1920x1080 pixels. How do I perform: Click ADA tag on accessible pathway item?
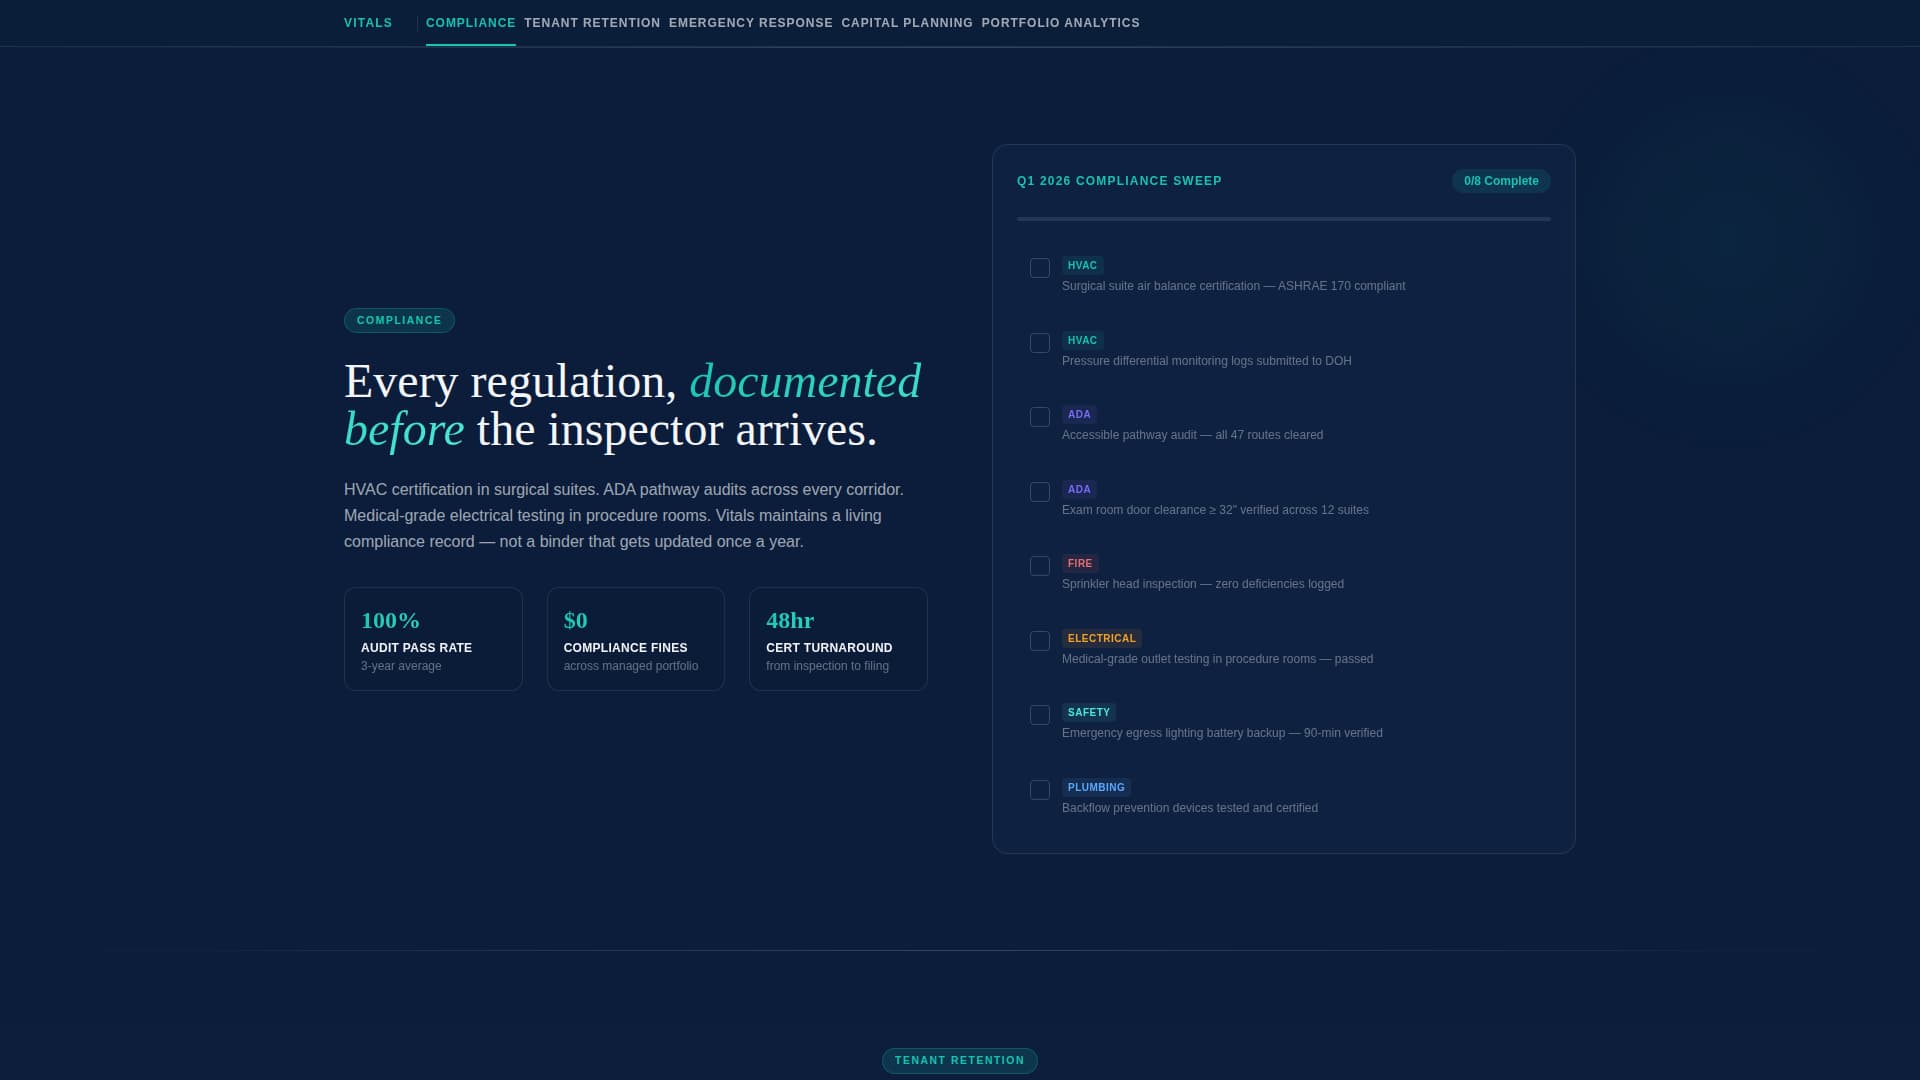point(1079,415)
